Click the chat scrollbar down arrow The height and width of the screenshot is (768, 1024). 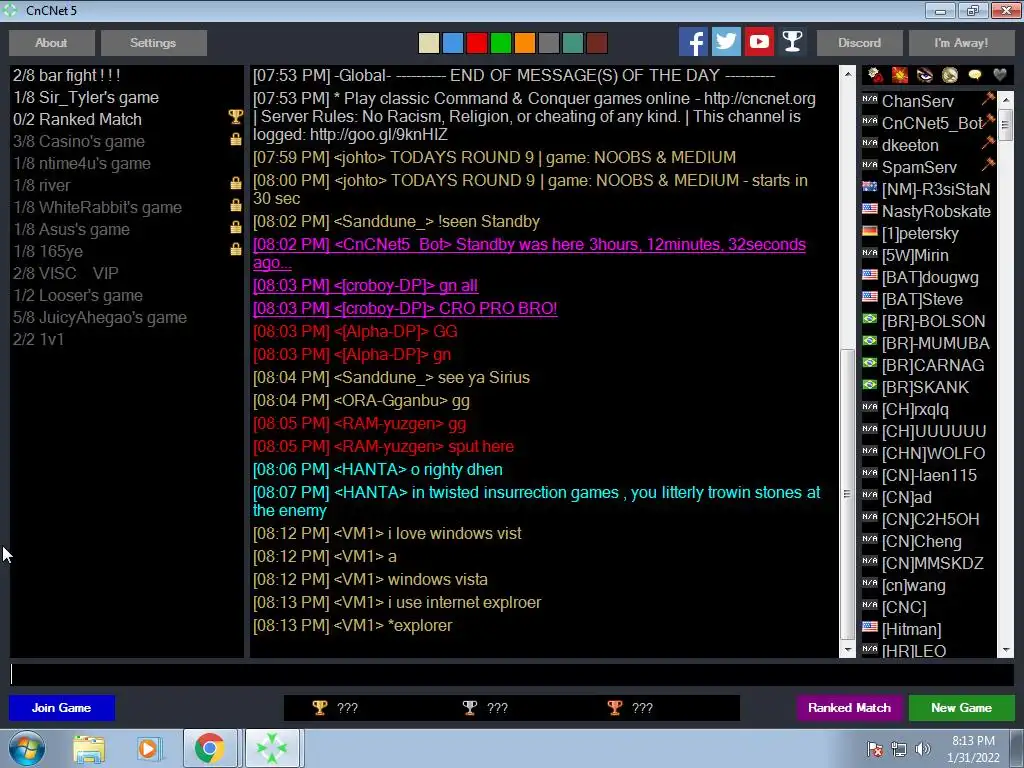point(848,650)
